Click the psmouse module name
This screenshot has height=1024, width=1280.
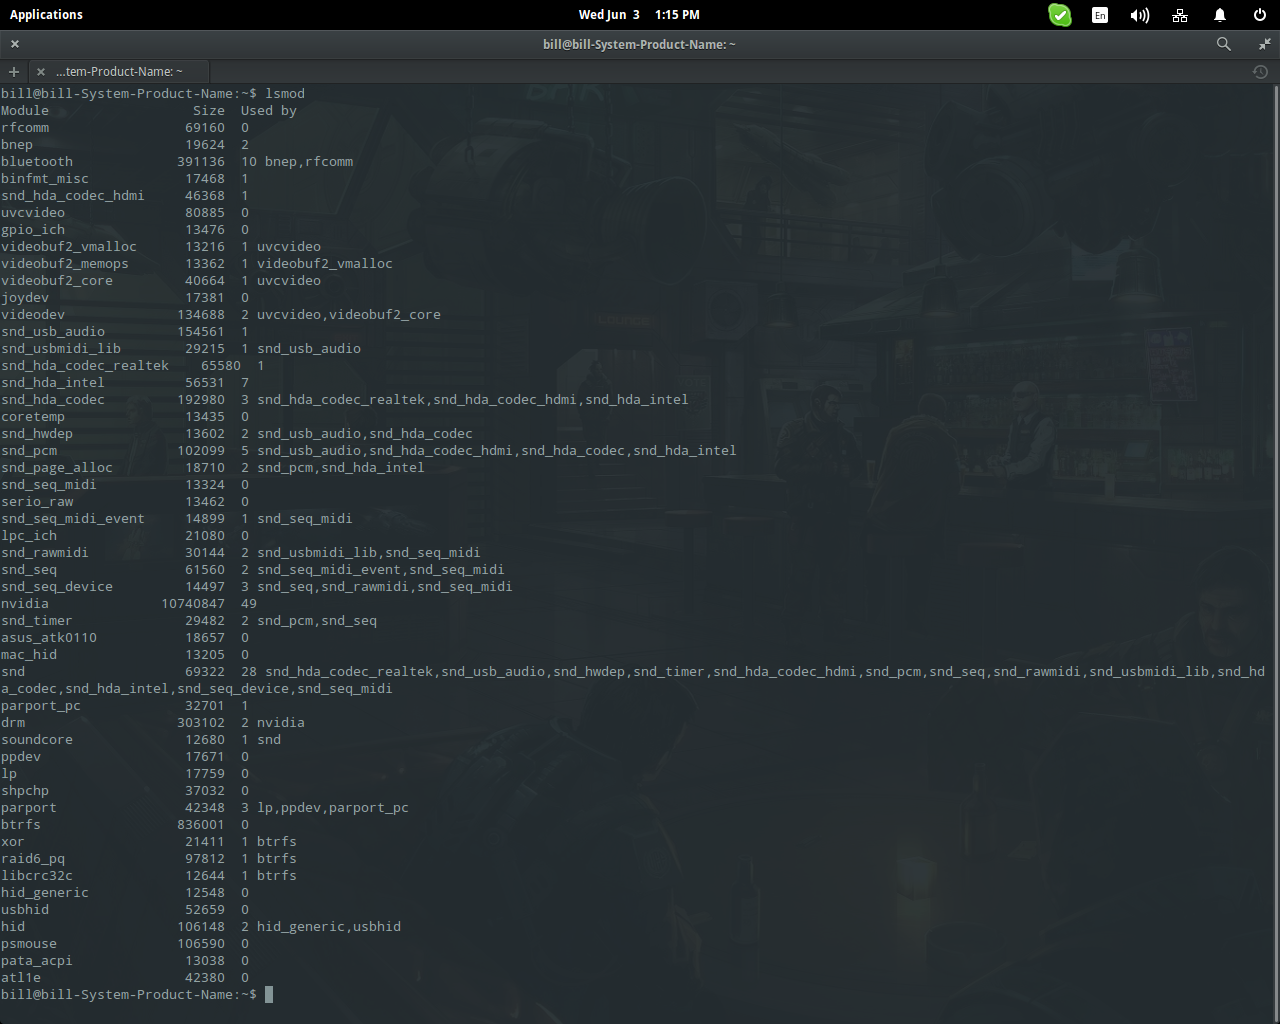[x=29, y=944]
